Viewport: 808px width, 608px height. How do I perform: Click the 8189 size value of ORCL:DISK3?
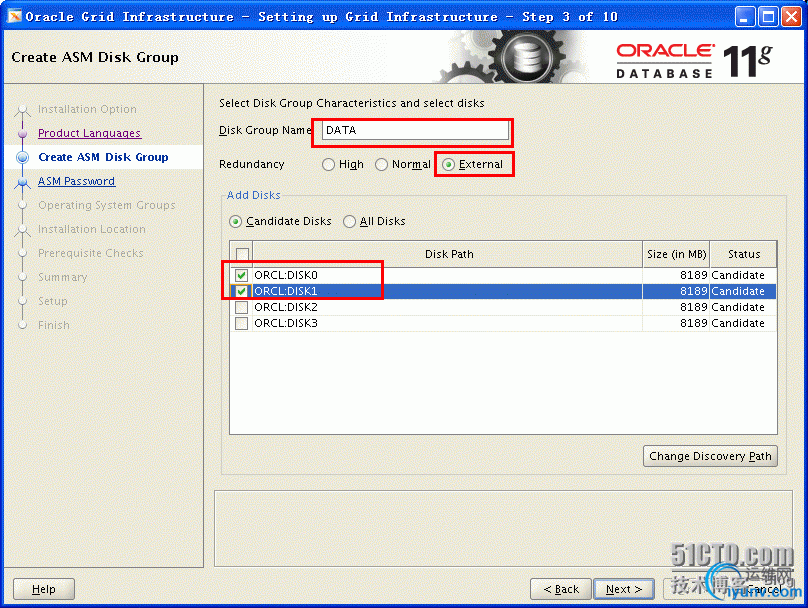click(694, 323)
